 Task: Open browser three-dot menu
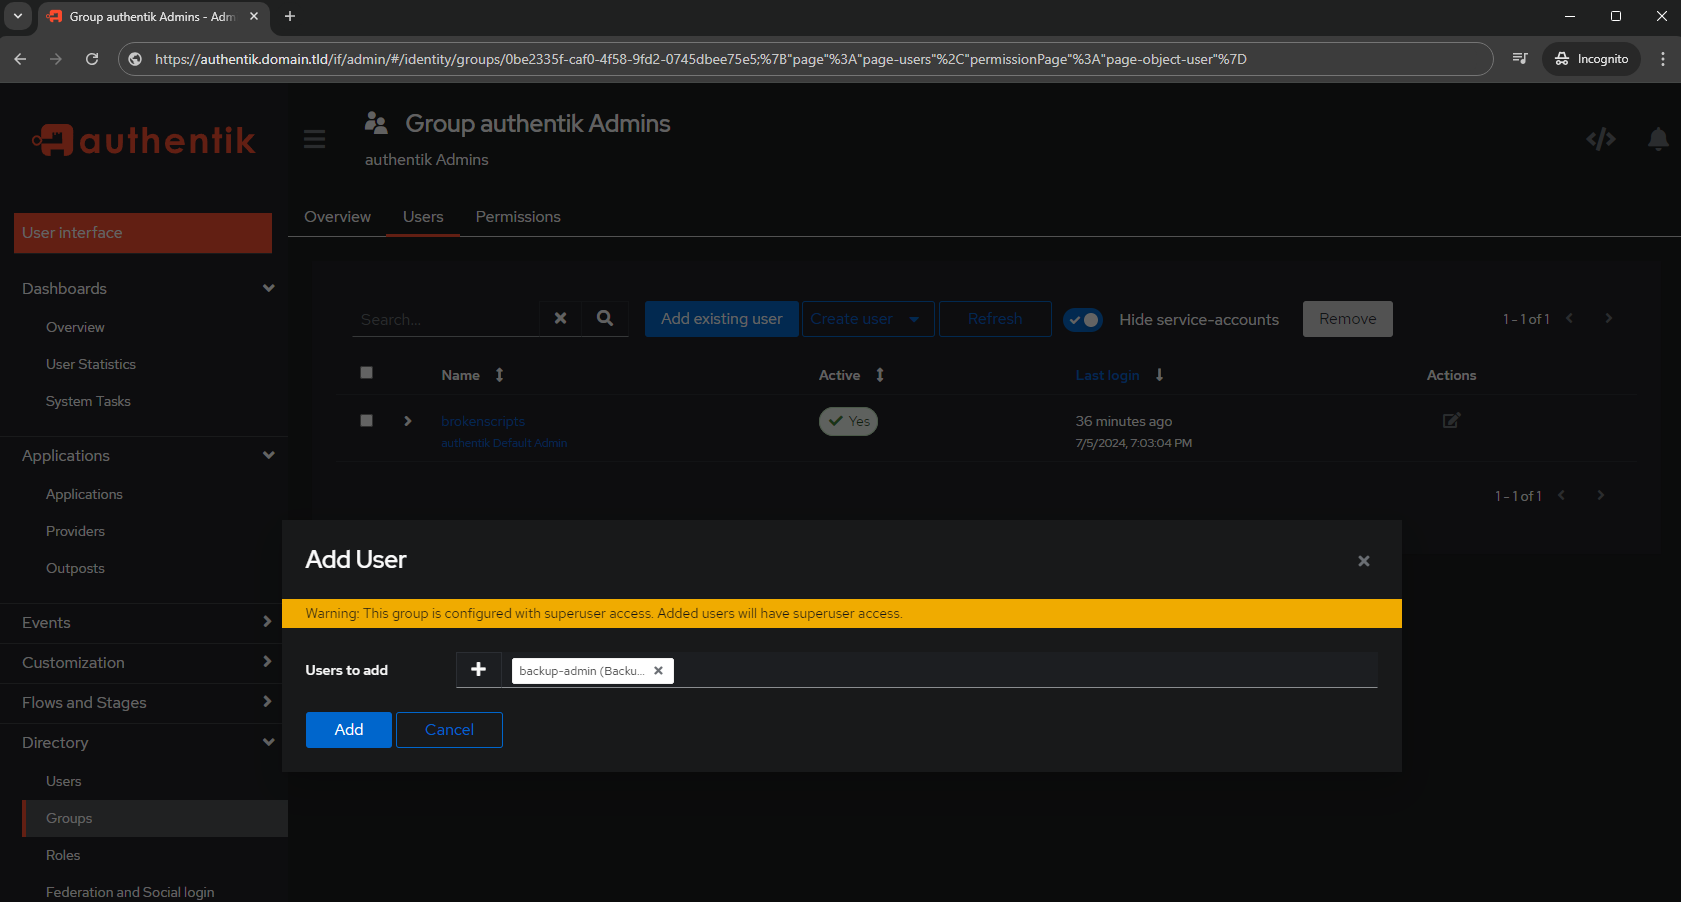click(1663, 59)
